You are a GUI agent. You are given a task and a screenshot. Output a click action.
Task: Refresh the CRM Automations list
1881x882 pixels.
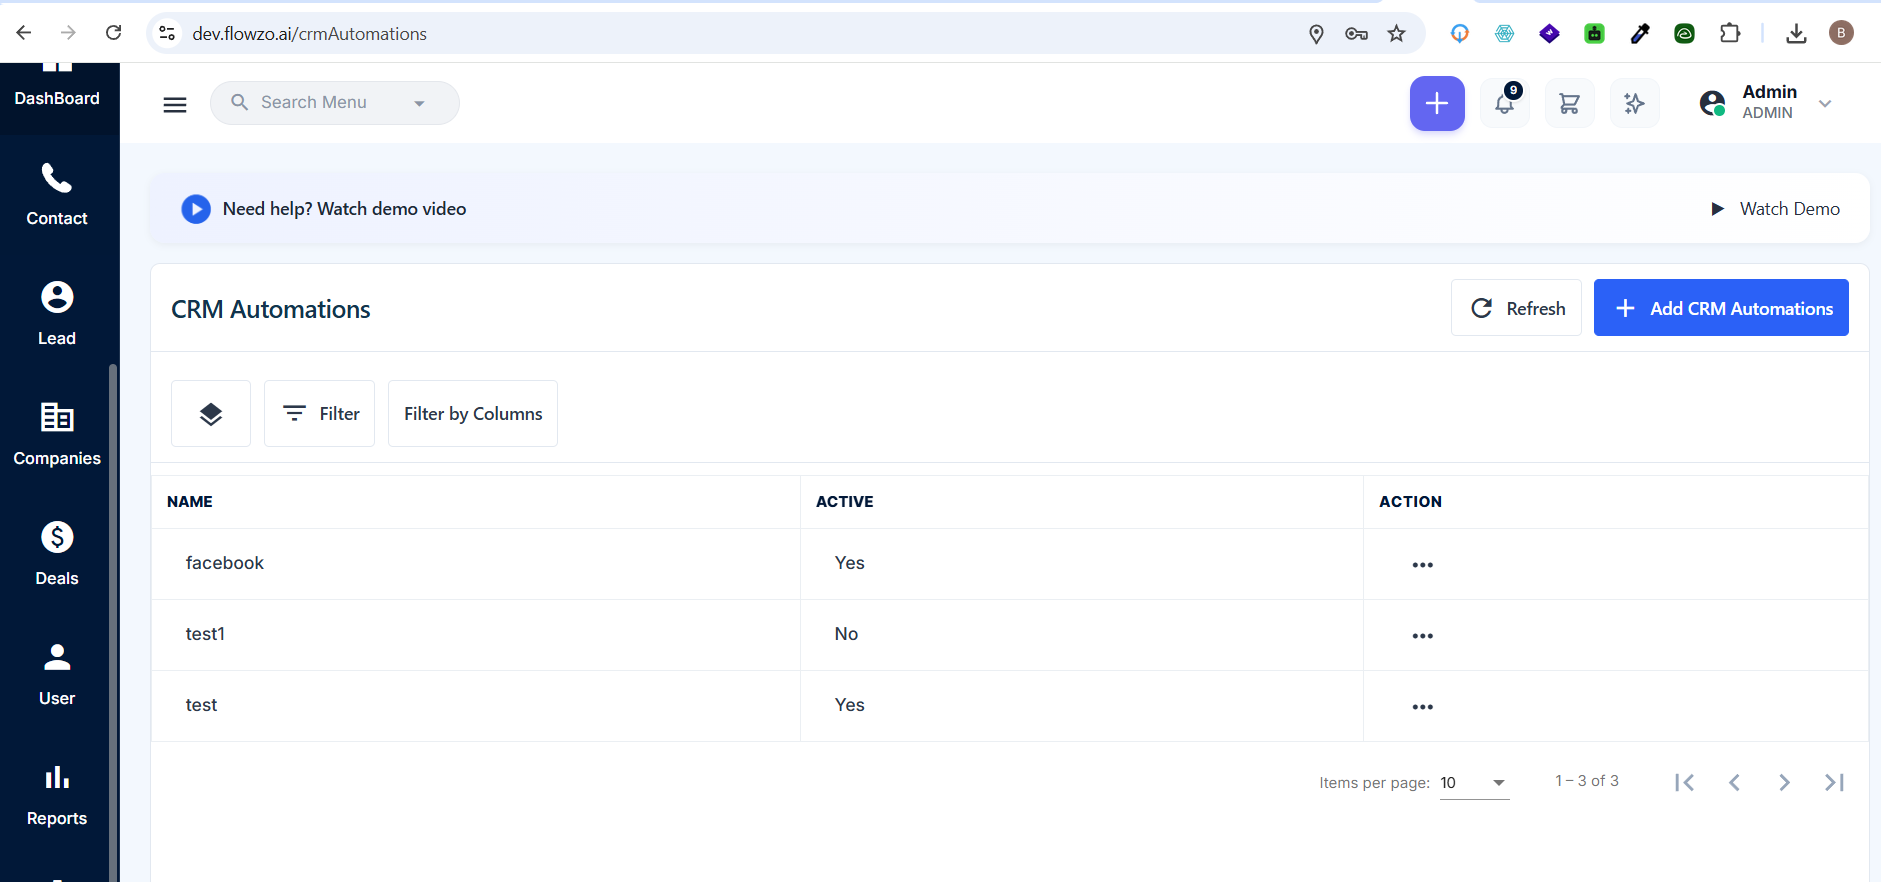(x=1516, y=308)
